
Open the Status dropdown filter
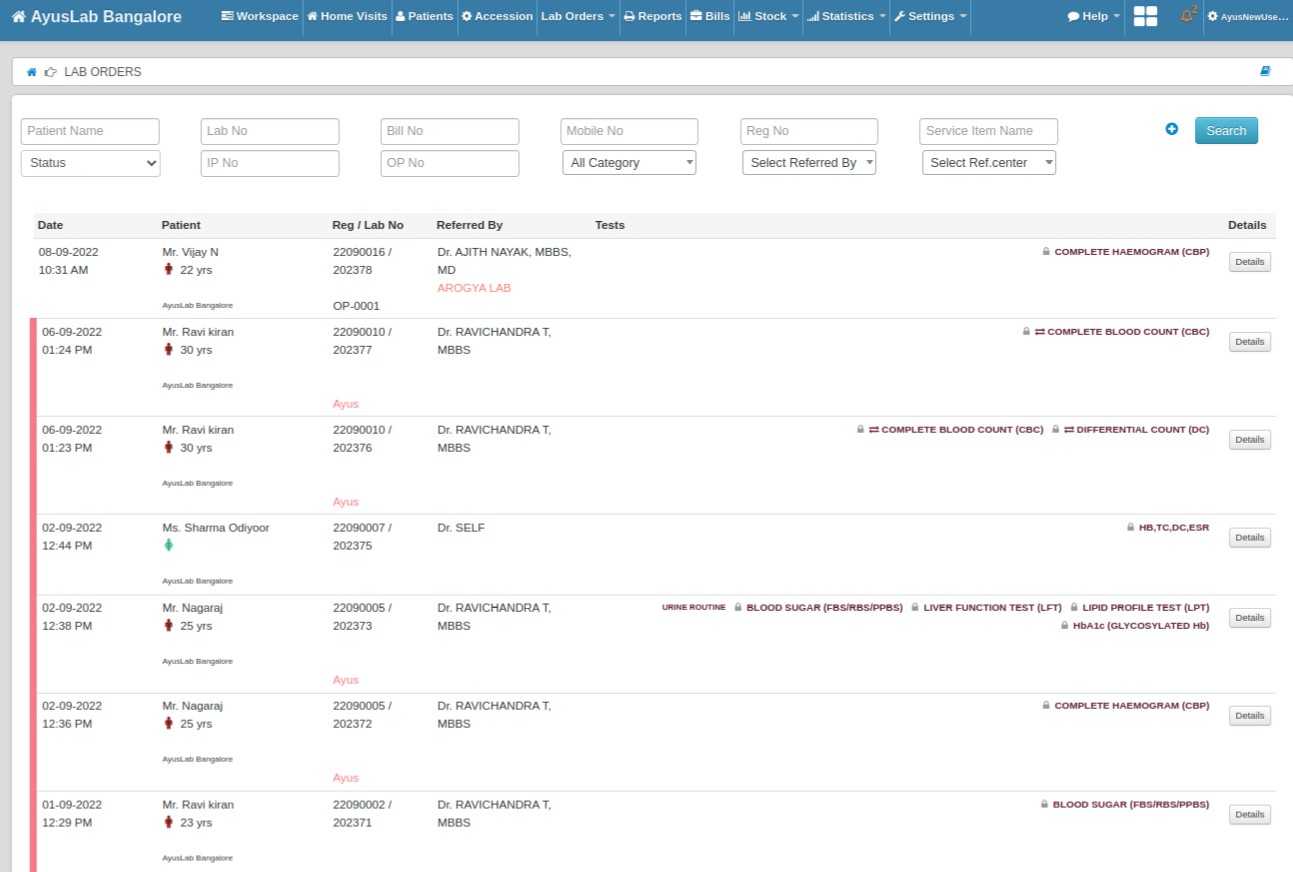tap(89, 161)
